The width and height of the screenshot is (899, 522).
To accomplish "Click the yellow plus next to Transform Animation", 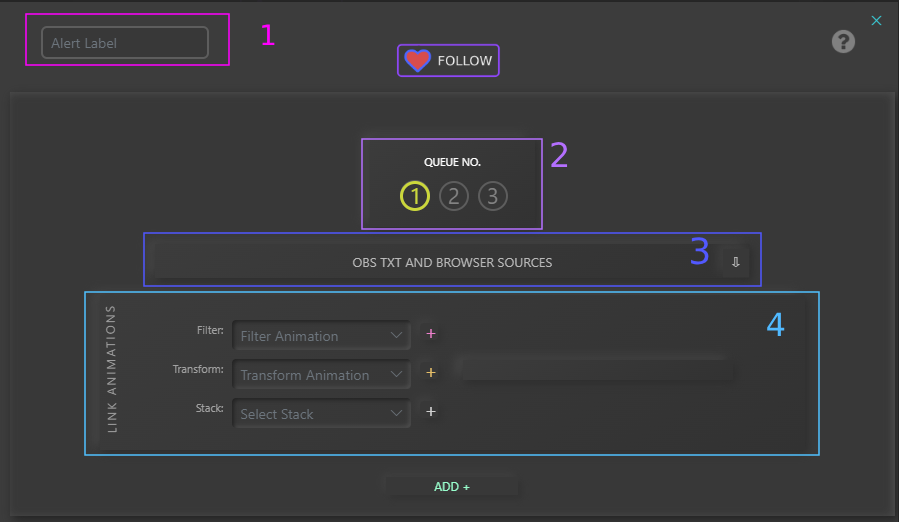I will (431, 373).
